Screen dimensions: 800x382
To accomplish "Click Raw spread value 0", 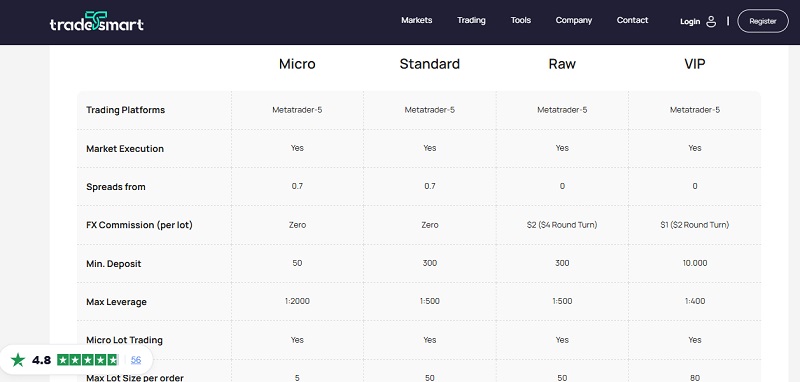I will pos(562,186).
